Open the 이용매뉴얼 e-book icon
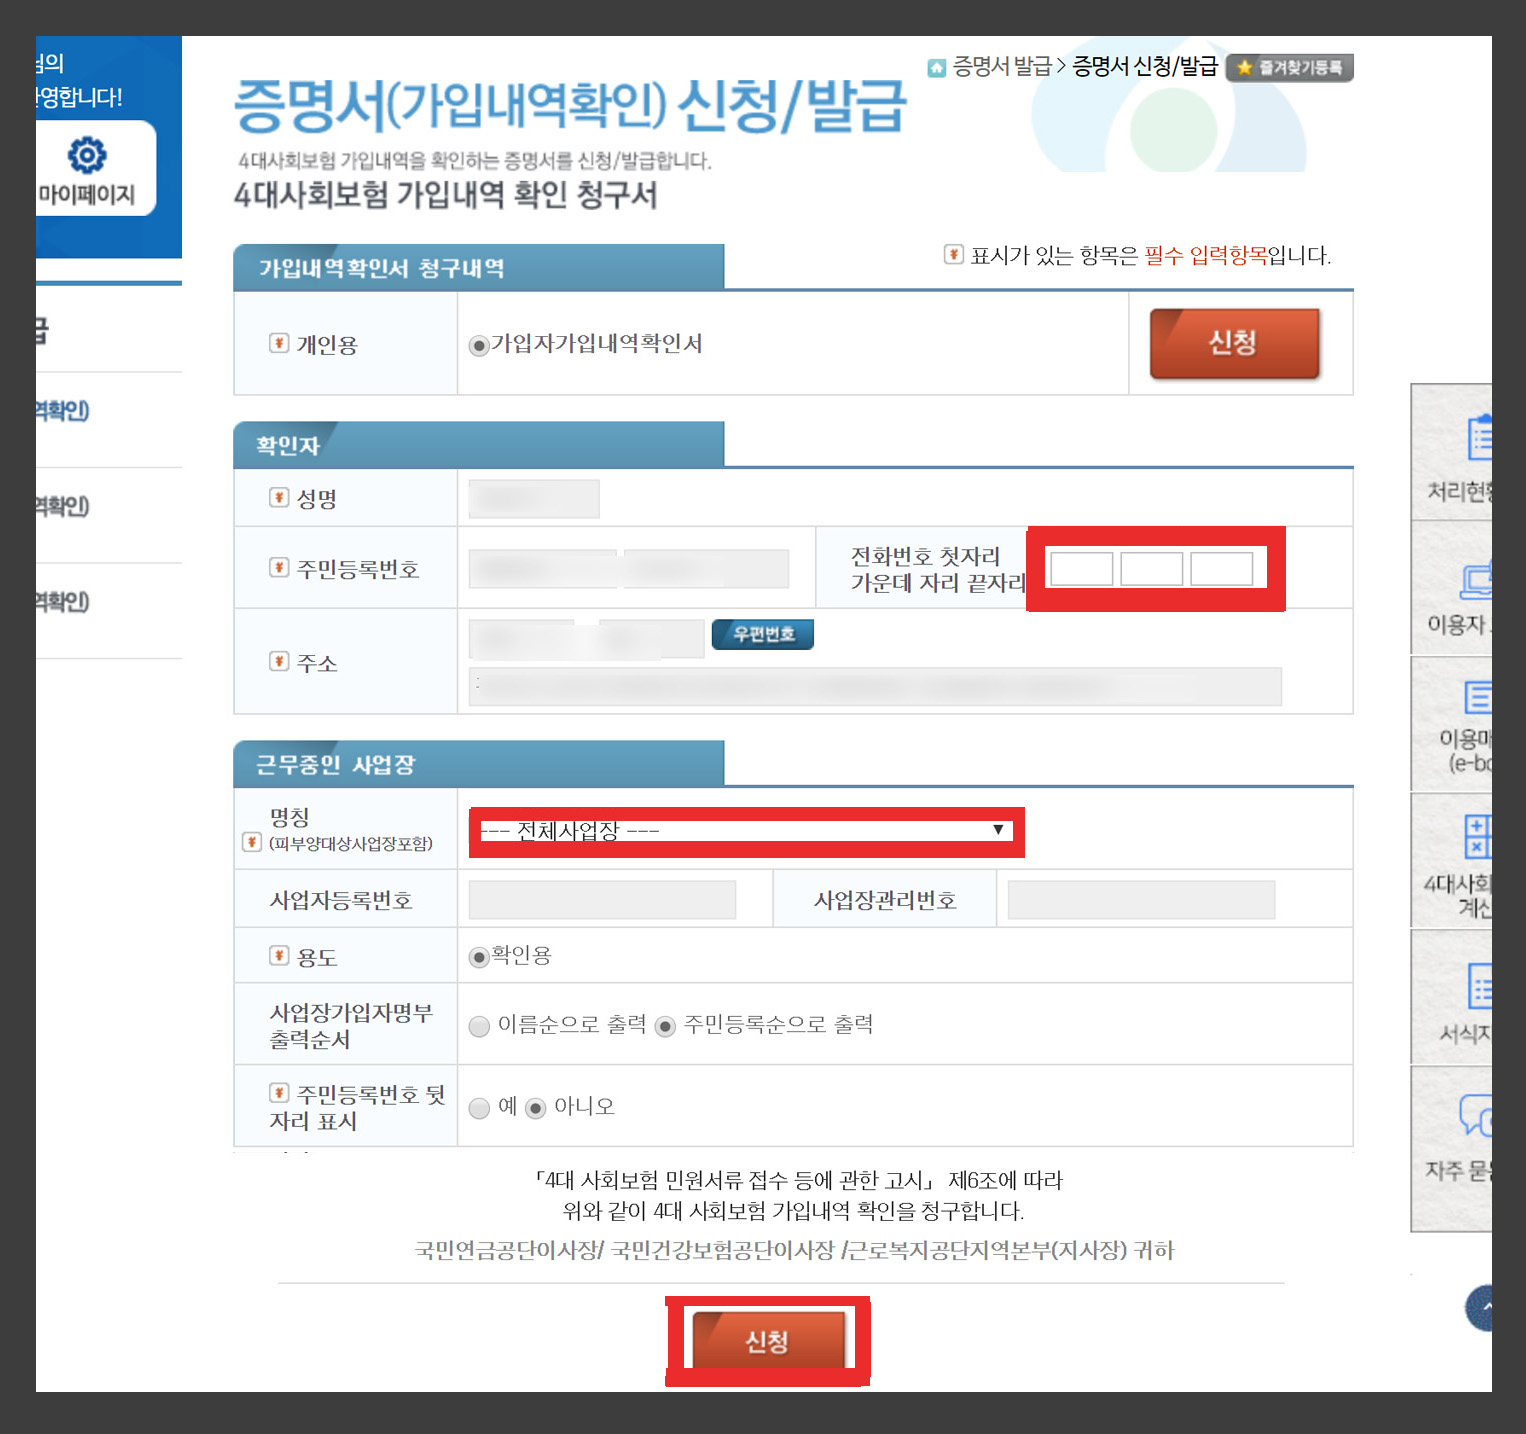 pos(1477,697)
